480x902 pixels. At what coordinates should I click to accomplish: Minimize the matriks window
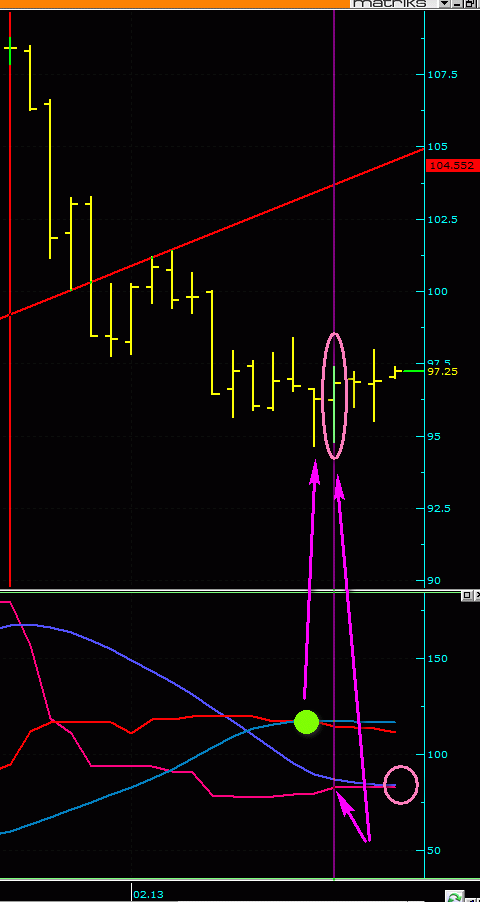click(x=457, y=3)
